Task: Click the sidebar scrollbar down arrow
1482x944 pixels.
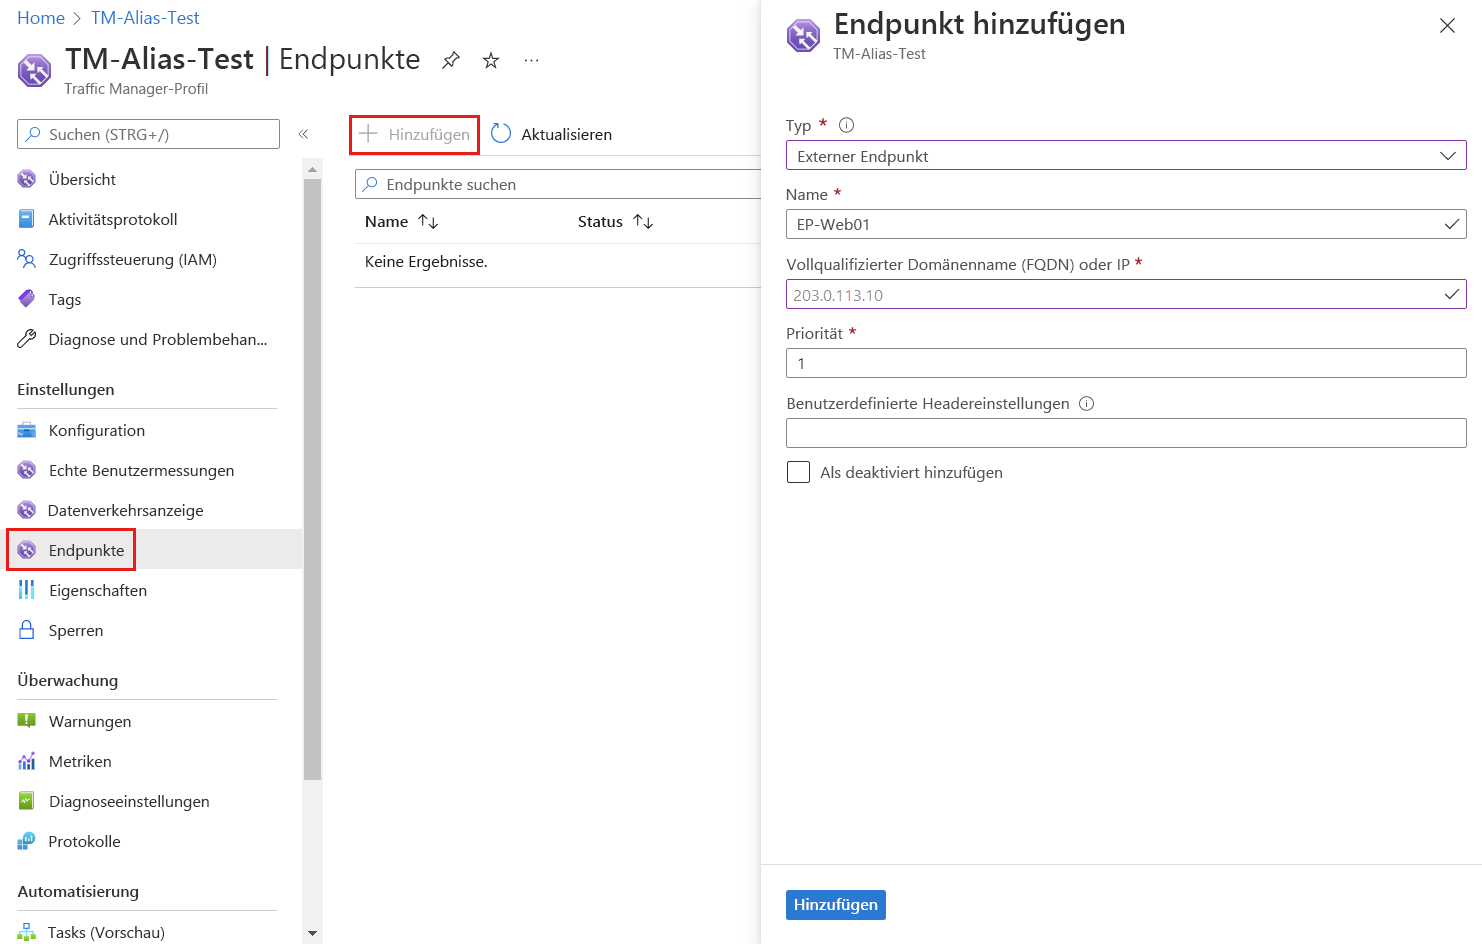Action: click(x=313, y=933)
